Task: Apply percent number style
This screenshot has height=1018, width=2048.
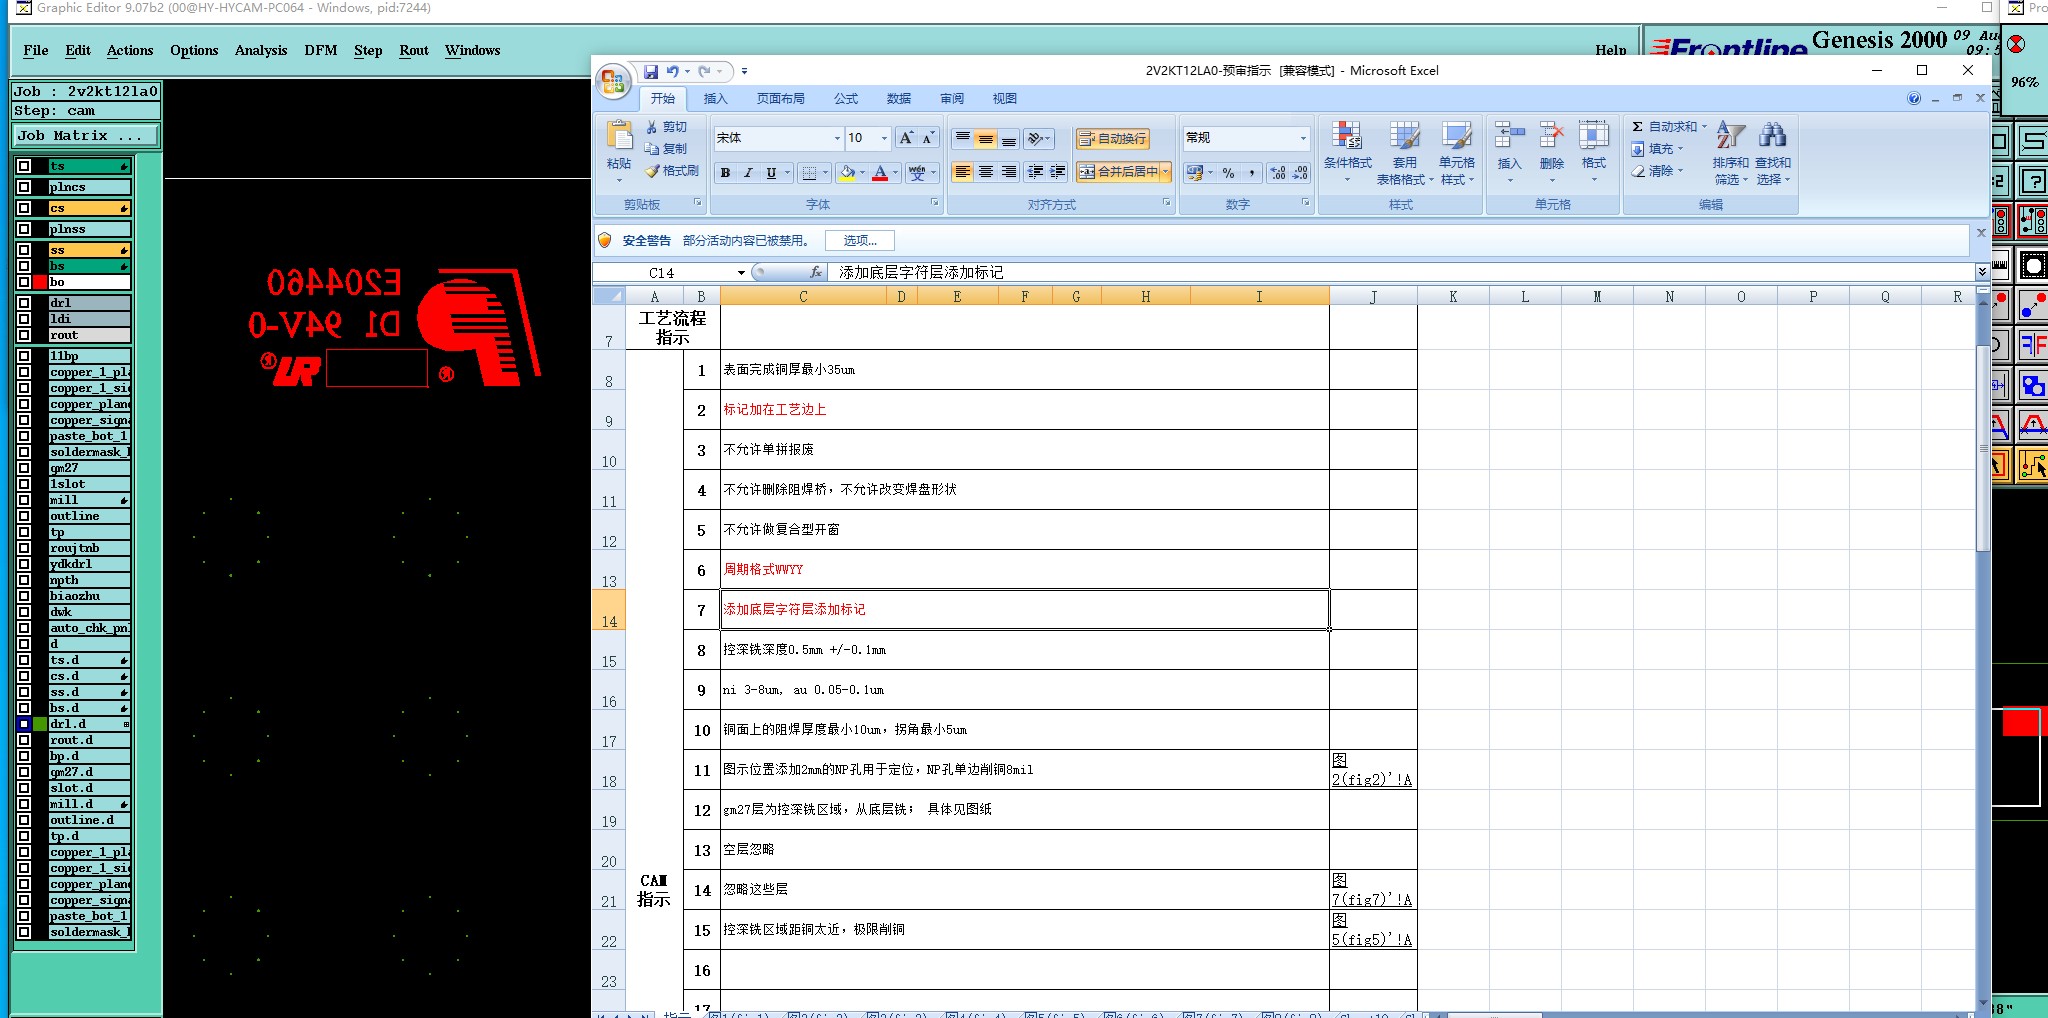Action: [x=1228, y=173]
